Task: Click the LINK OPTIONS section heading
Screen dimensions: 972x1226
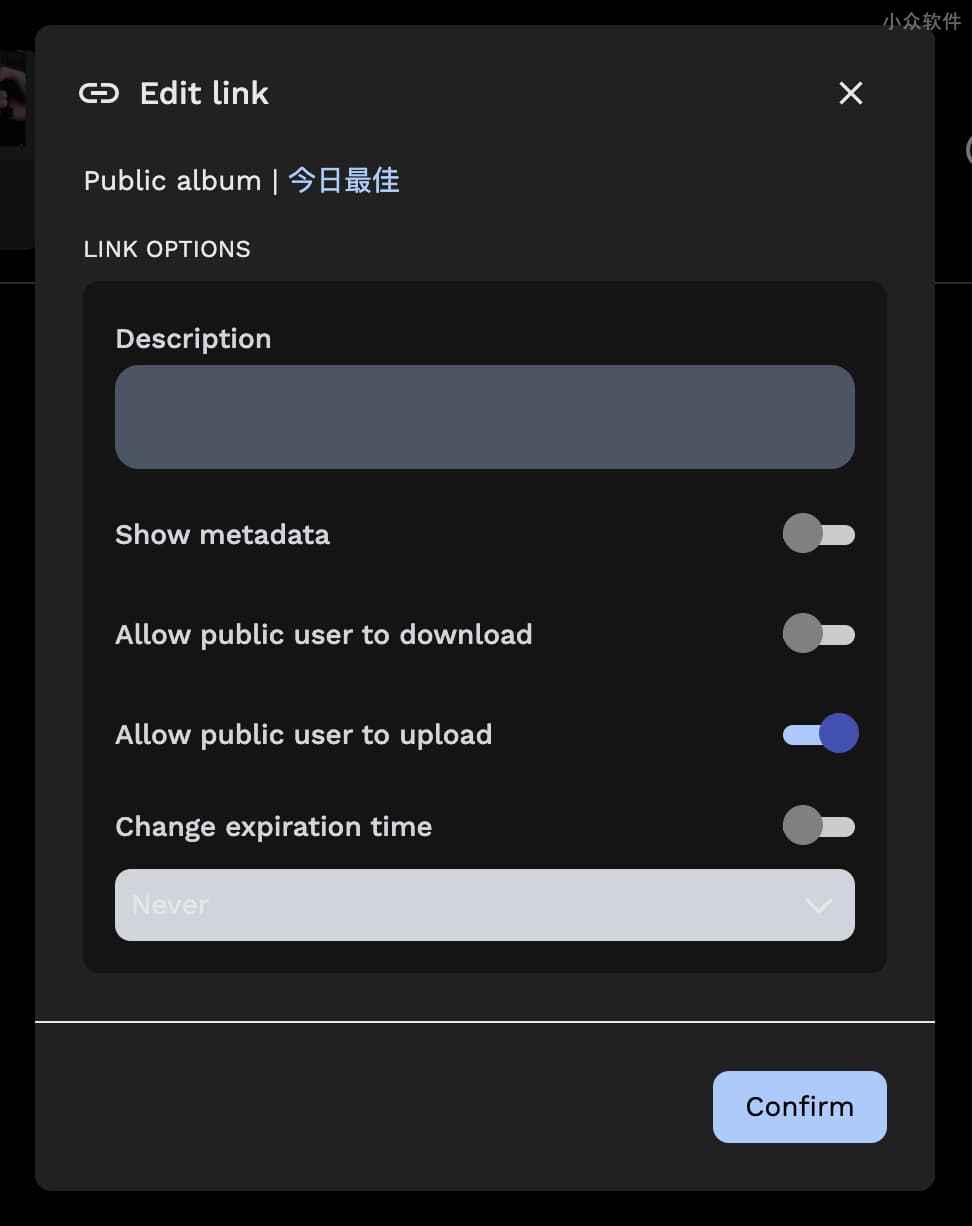Action: tap(167, 249)
